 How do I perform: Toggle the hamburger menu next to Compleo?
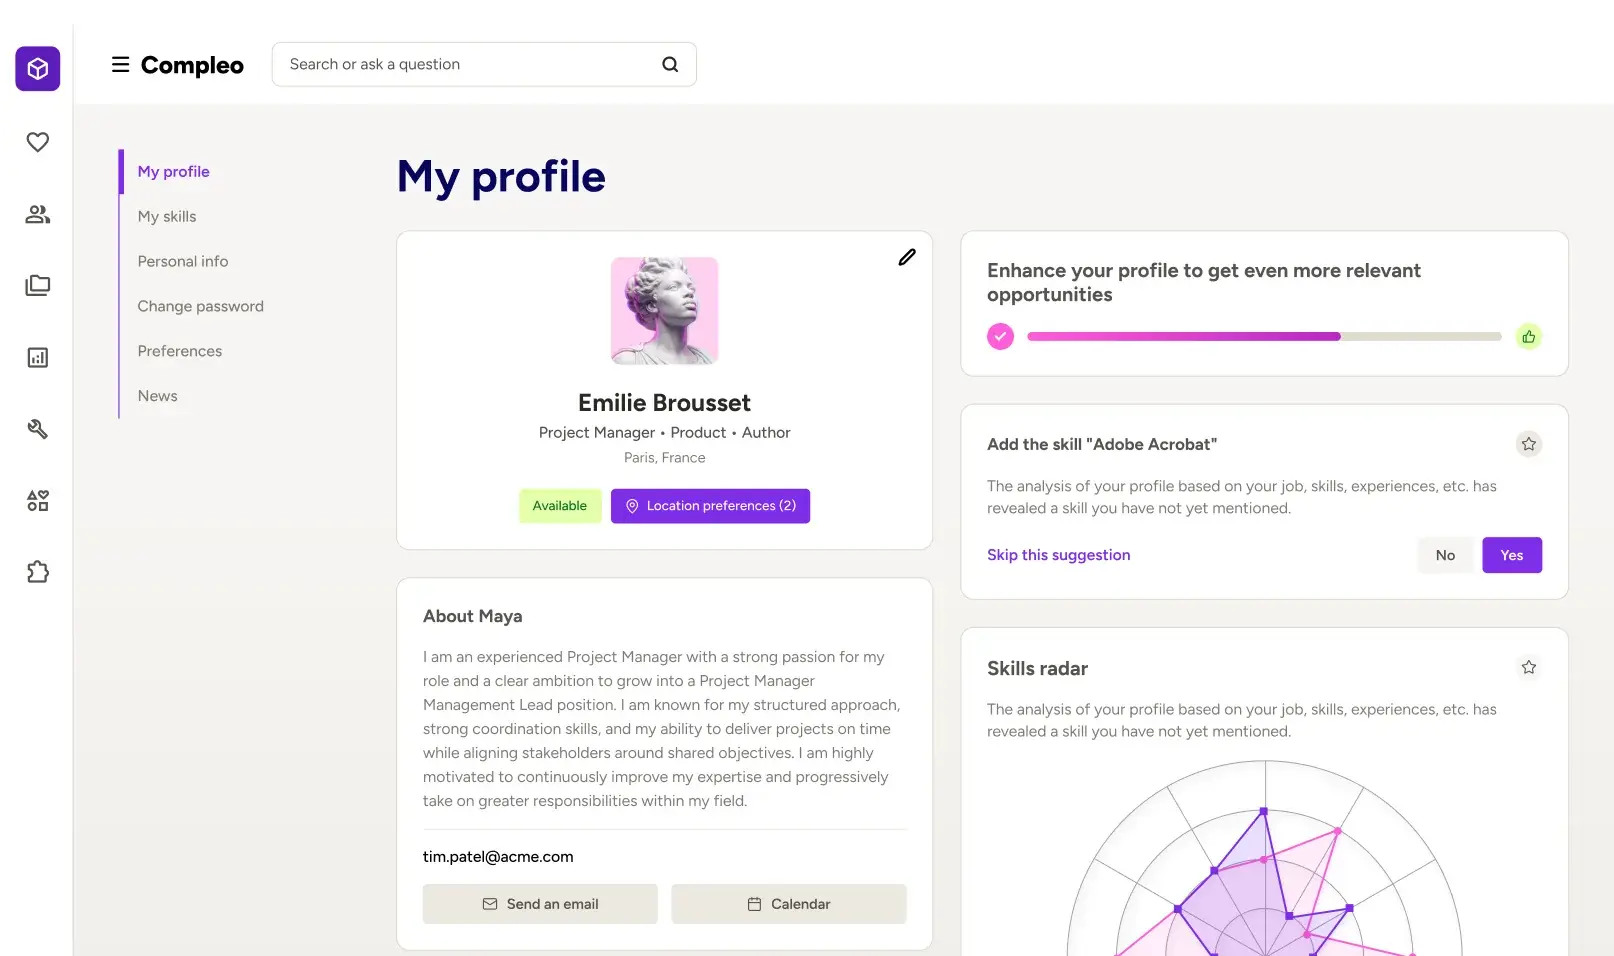[x=120, y=65]
